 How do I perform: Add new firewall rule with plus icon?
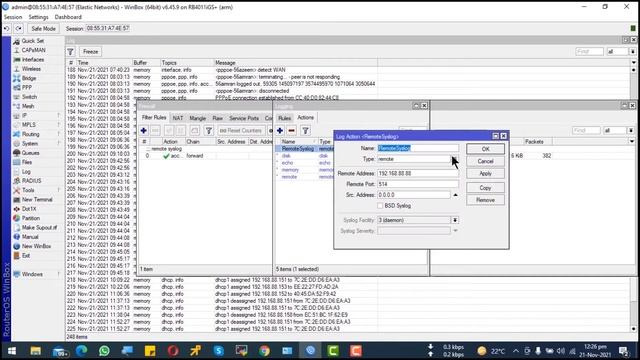(144, 131)
